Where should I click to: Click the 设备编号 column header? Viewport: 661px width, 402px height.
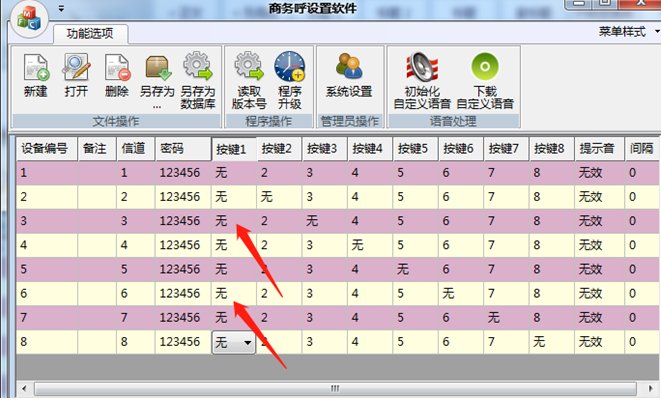[45, 148]
